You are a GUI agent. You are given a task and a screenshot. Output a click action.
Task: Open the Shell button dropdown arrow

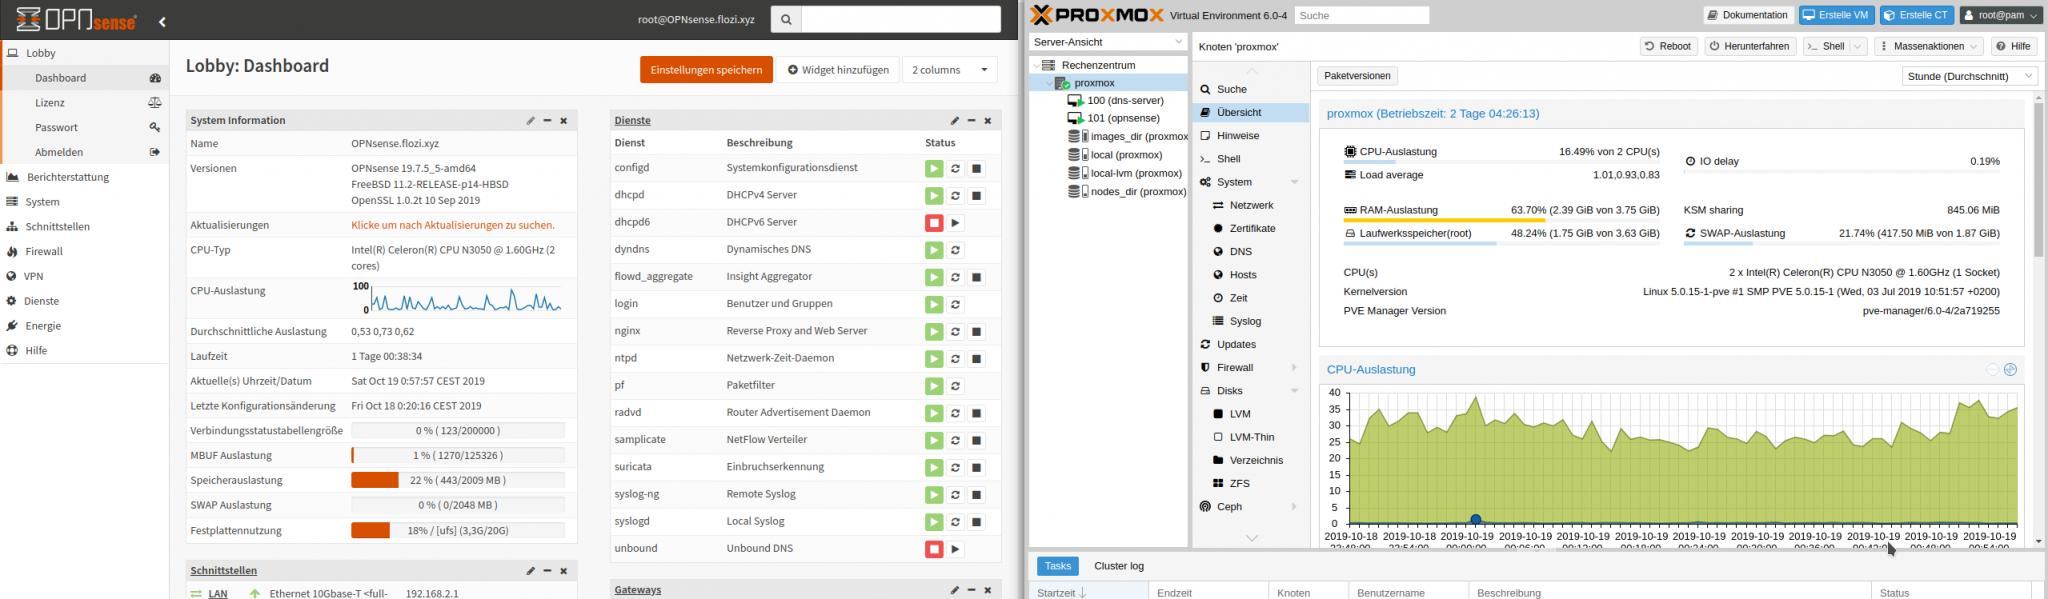pos(1858,46)
